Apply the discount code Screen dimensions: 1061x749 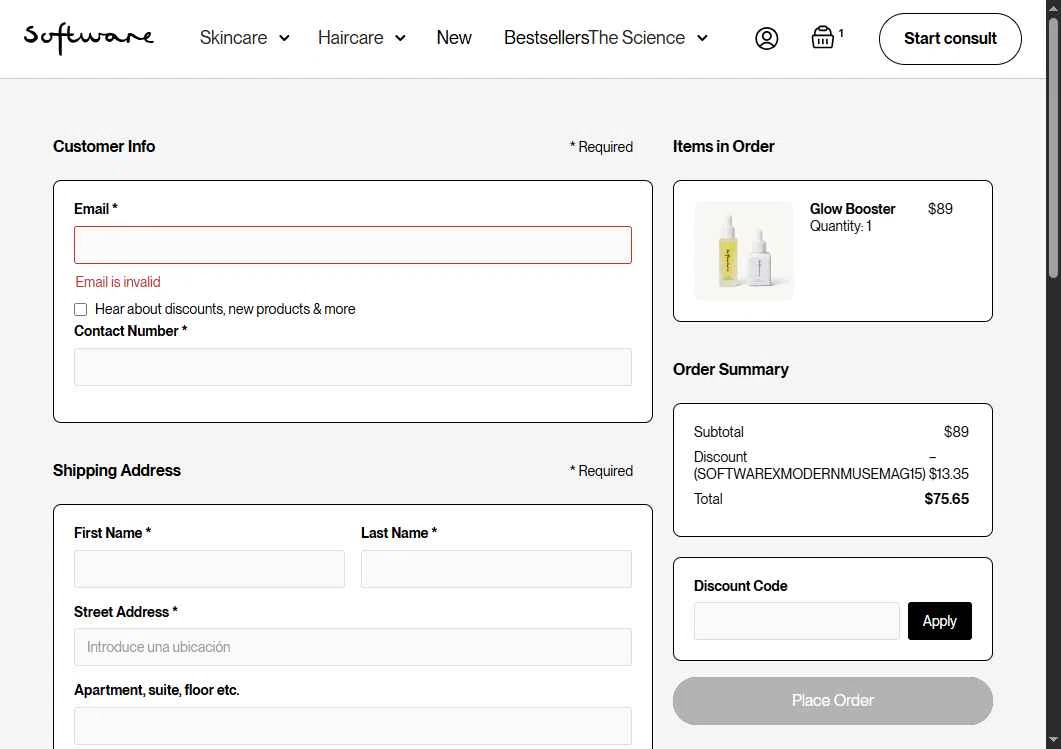point(939,621)
